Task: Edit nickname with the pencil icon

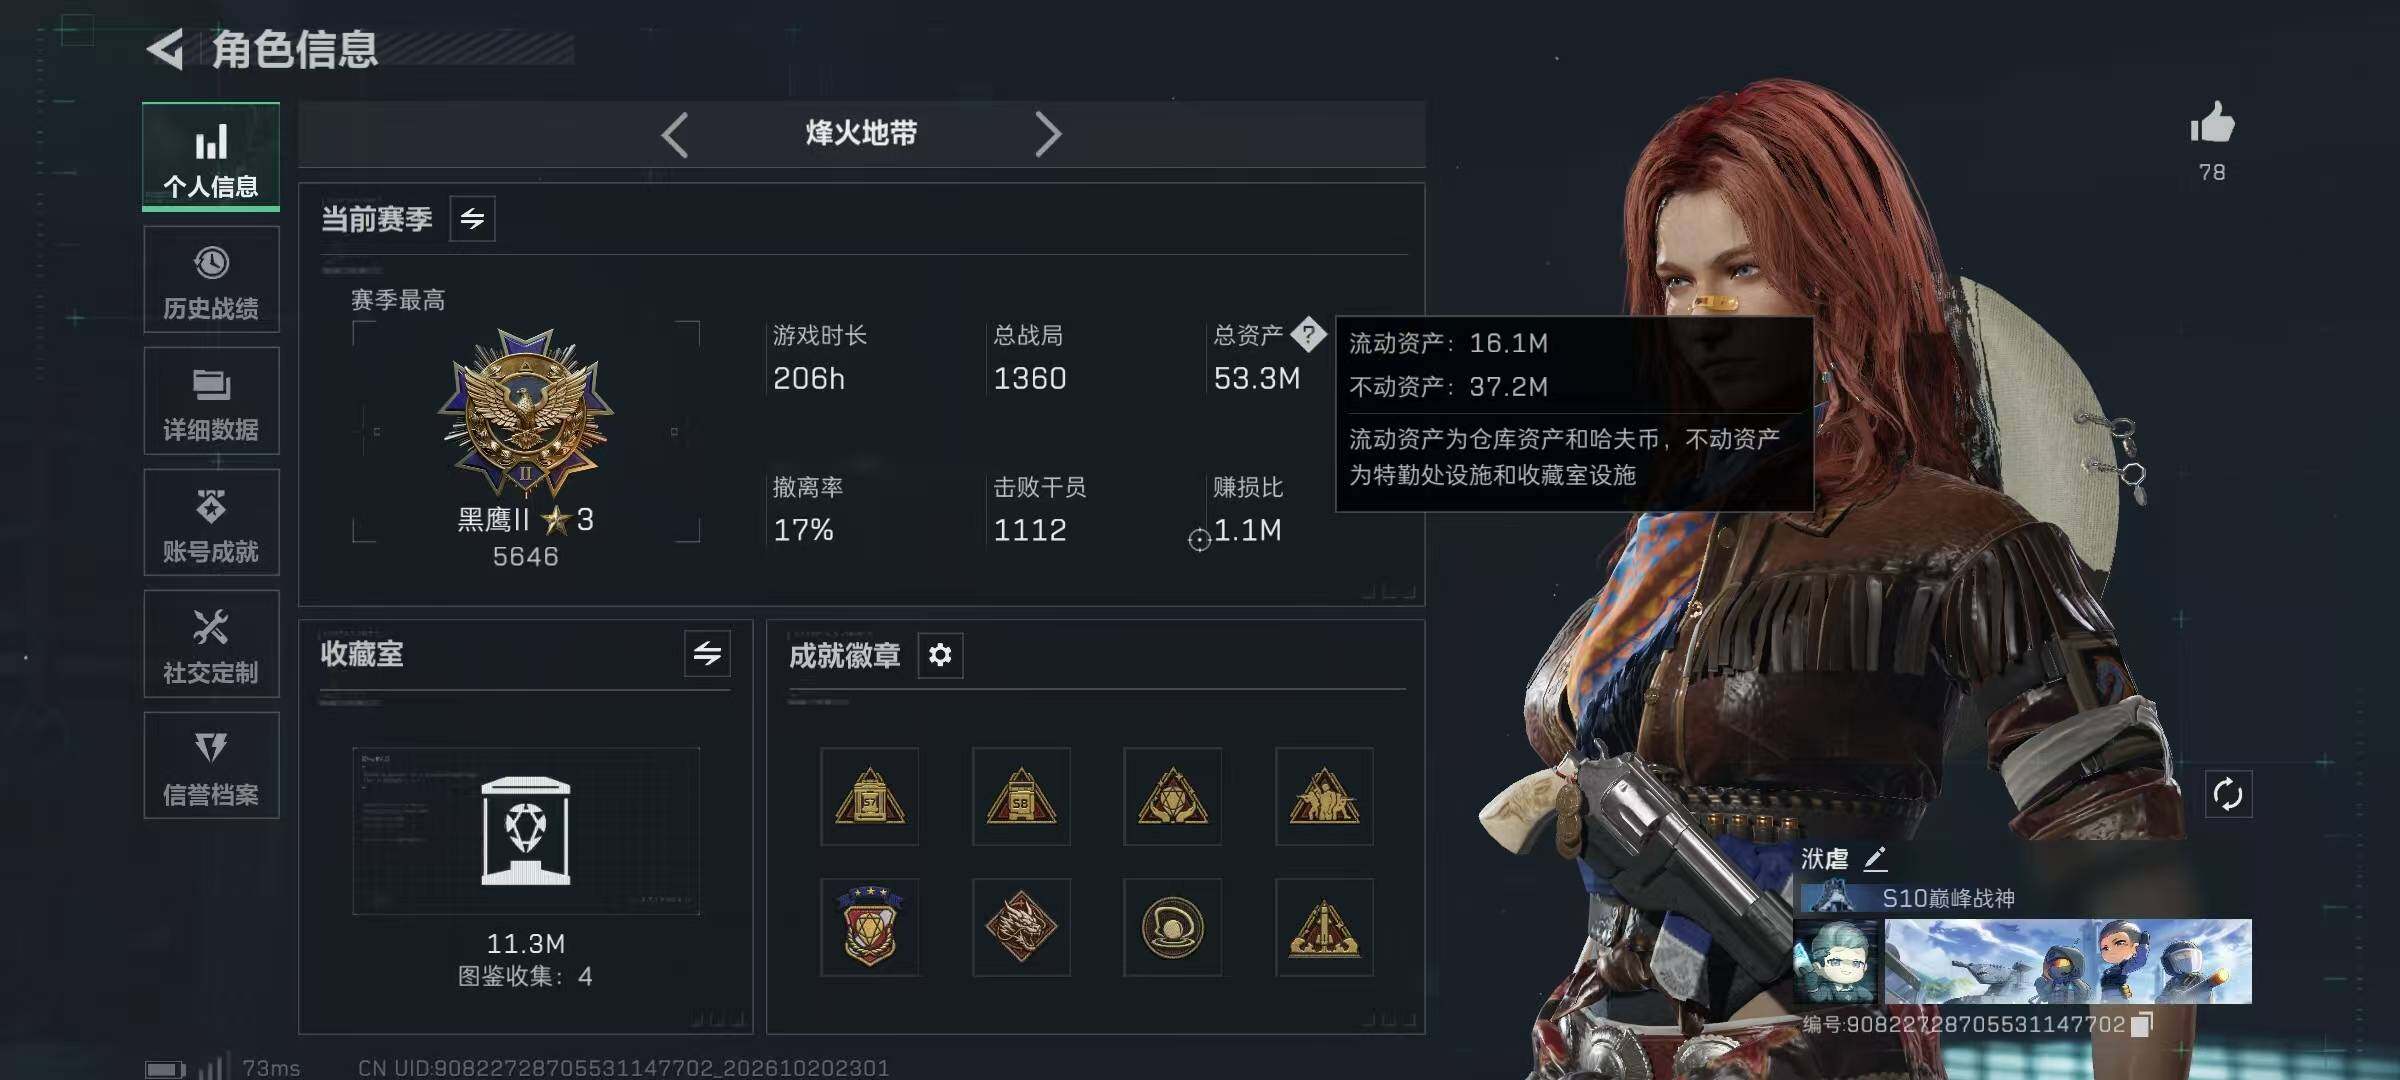Action: click(1875, 859)
